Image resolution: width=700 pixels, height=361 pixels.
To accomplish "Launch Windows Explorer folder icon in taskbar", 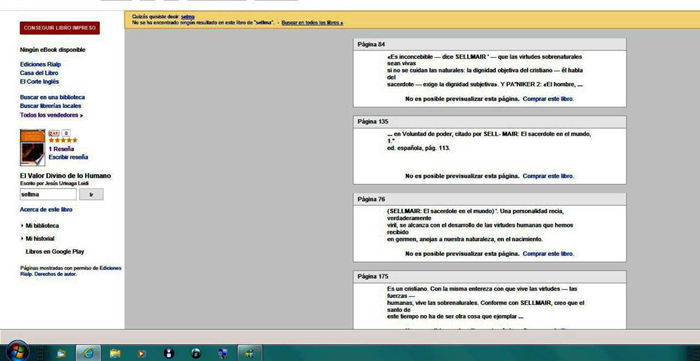I will (x=115, y=353).
